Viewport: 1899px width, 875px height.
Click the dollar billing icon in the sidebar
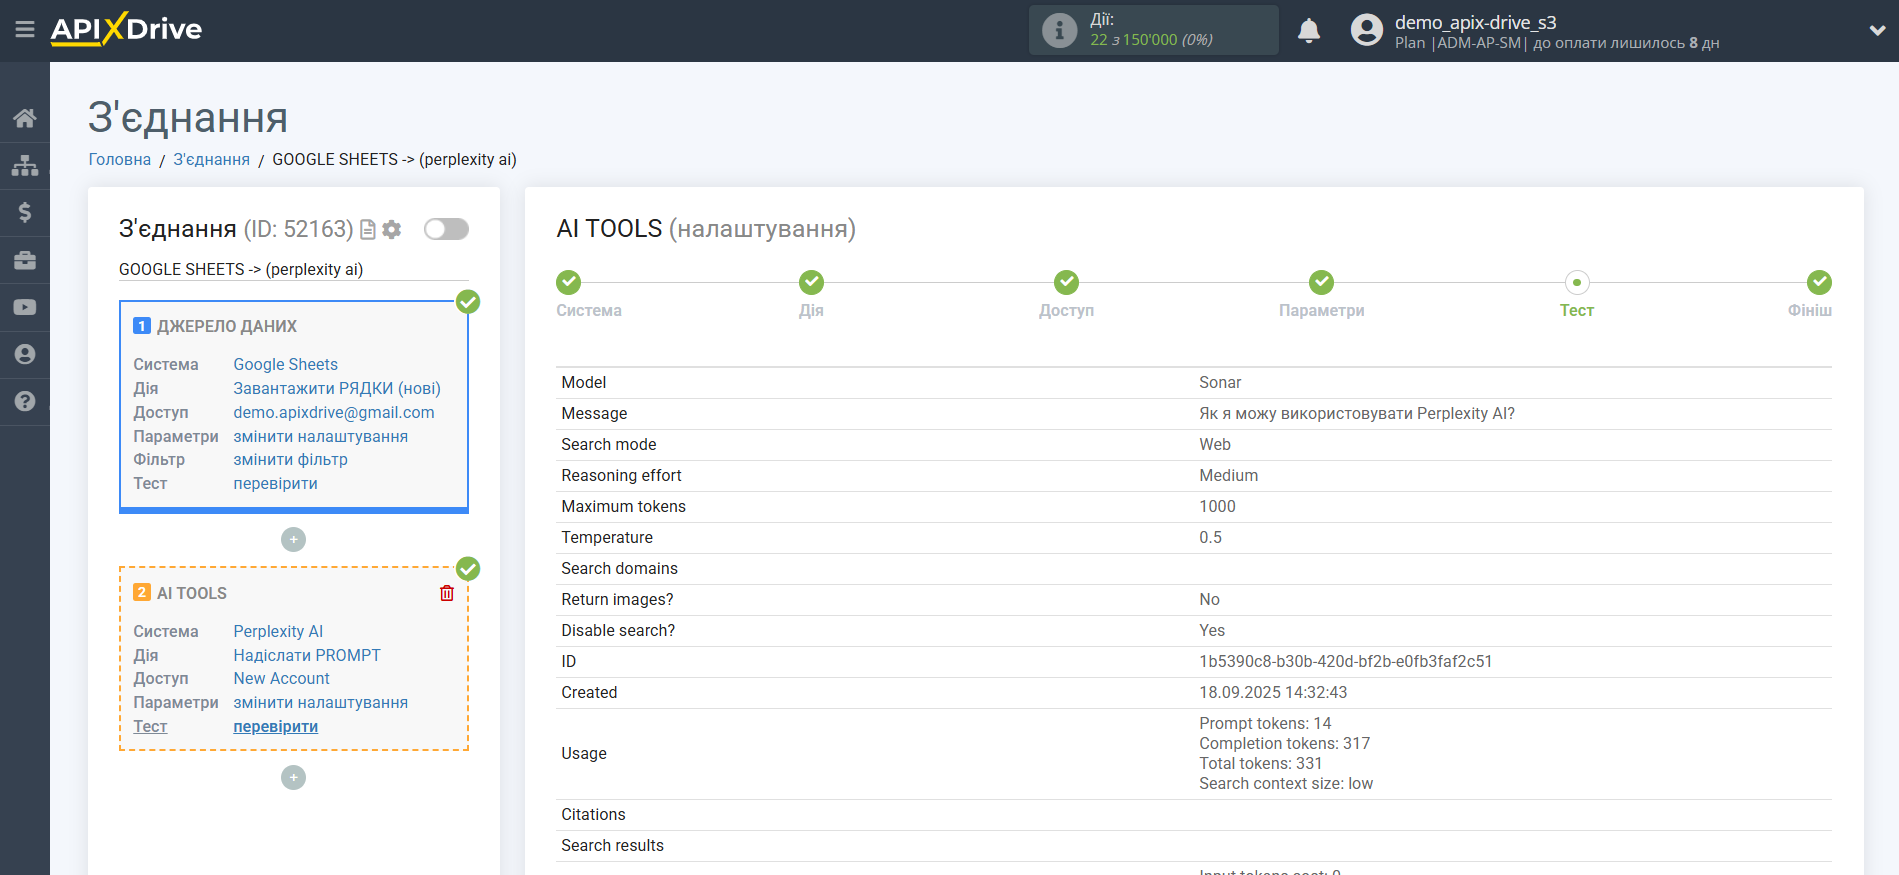click(x=25, y=212)
